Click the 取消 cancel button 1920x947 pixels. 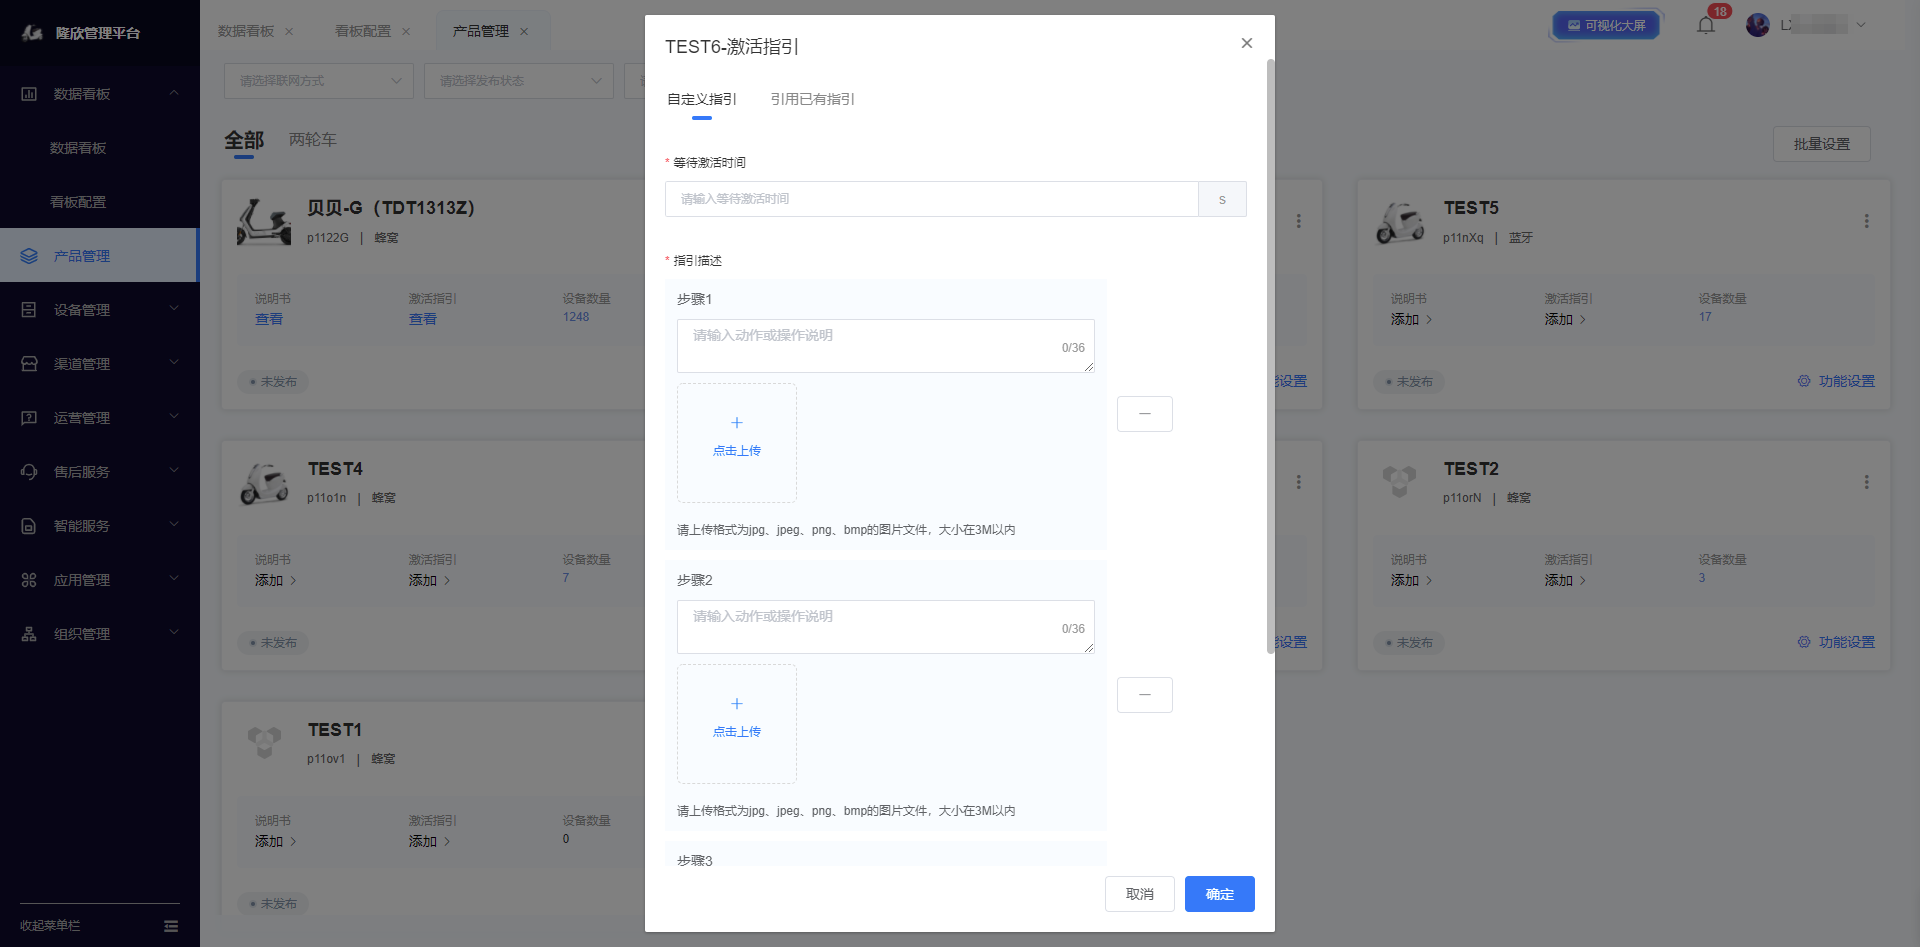pyautogui.click(x=1139, y=894)
